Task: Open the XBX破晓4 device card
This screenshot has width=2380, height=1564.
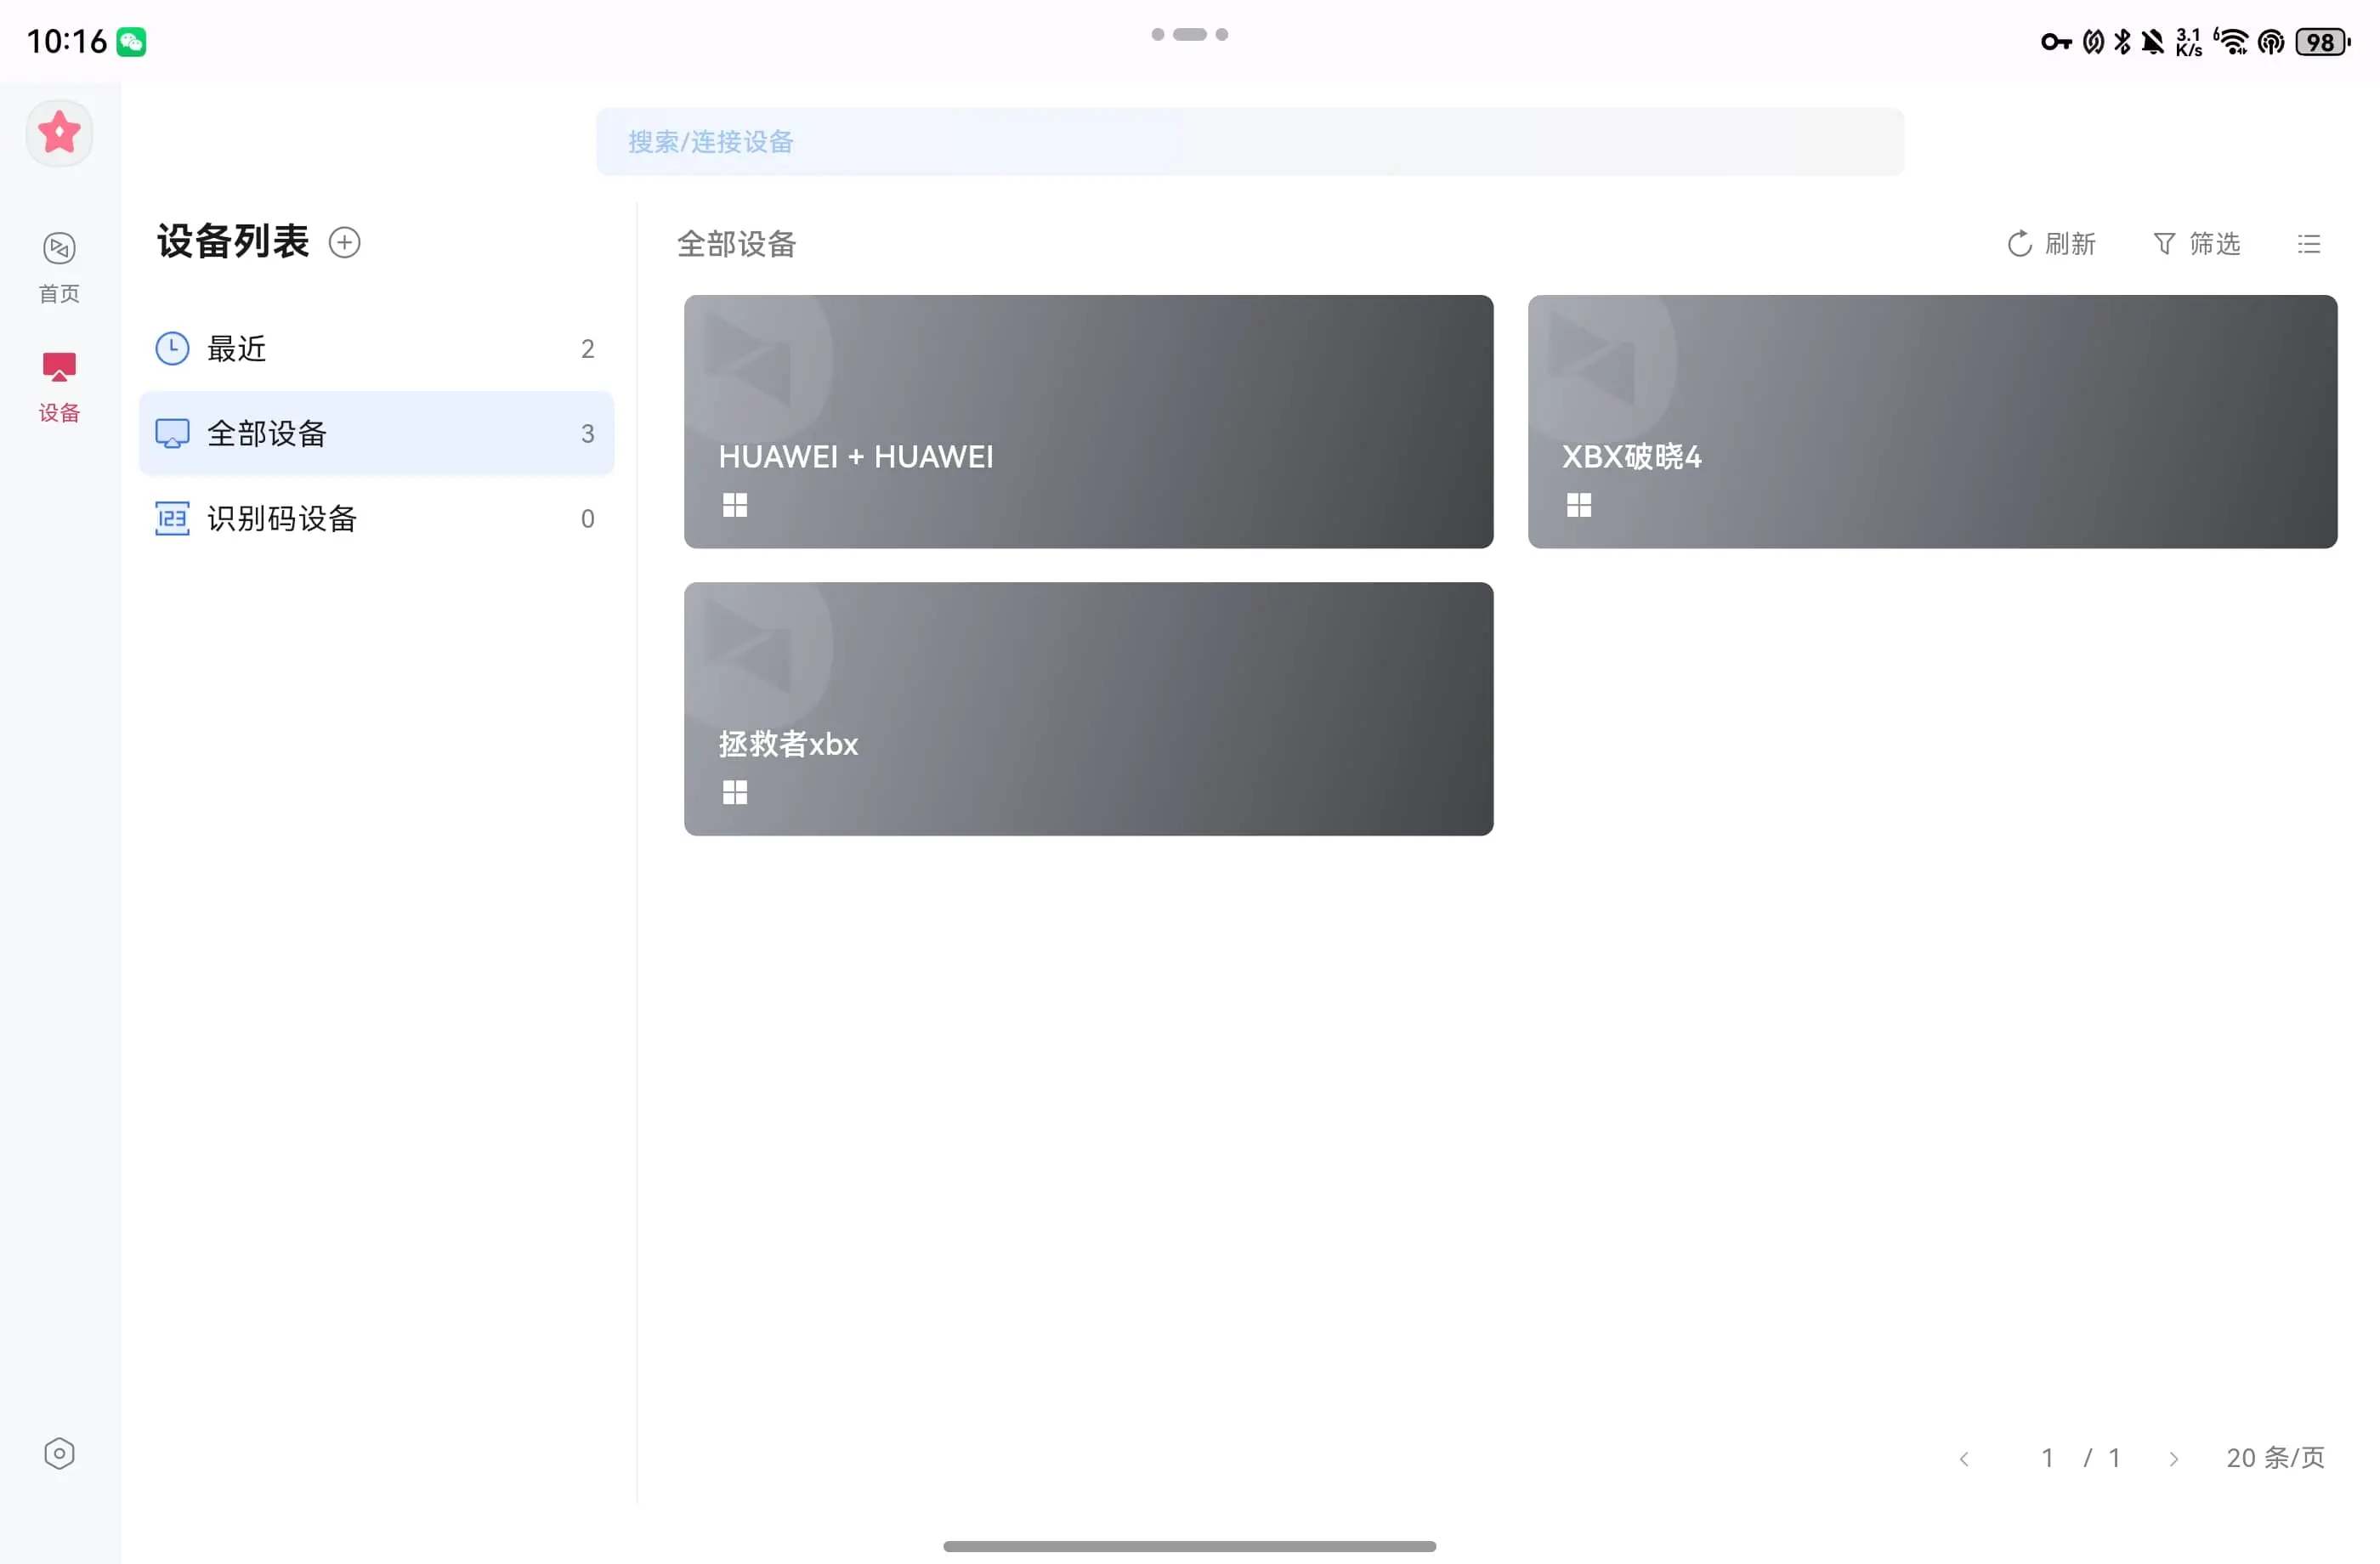Action: point(1932,421)
